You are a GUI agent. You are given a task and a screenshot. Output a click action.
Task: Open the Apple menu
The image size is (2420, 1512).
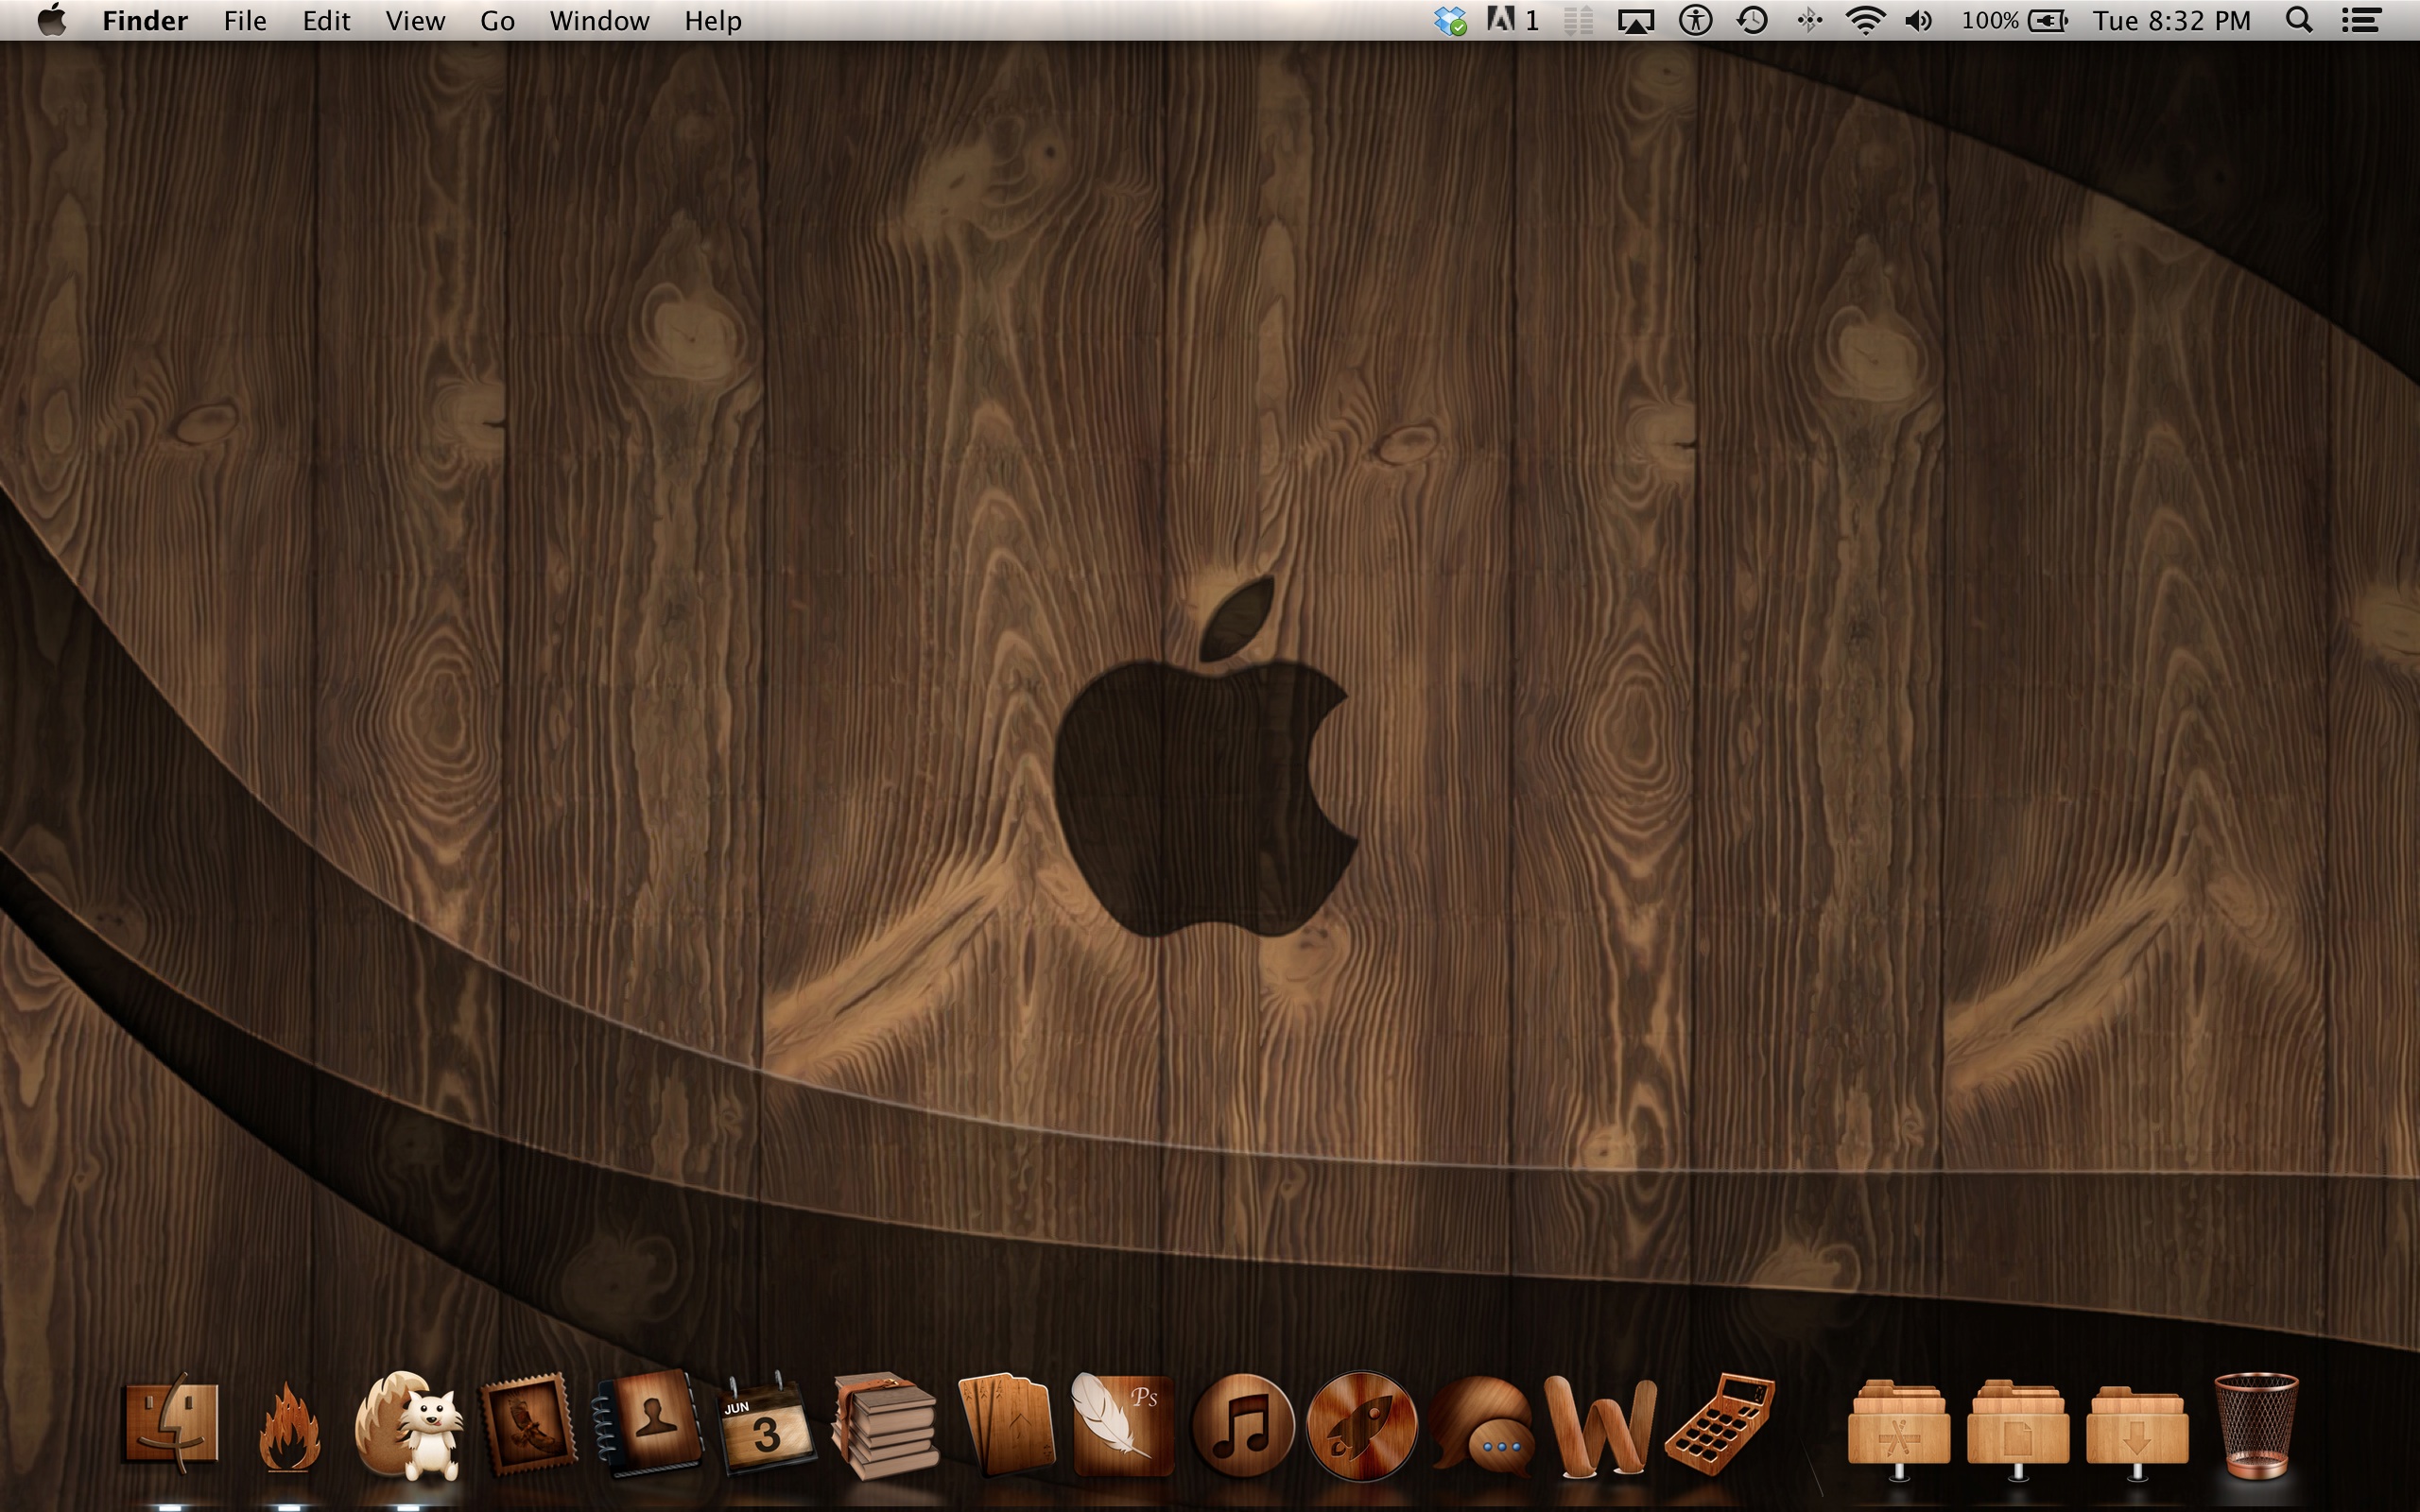[x=52, y=20]
